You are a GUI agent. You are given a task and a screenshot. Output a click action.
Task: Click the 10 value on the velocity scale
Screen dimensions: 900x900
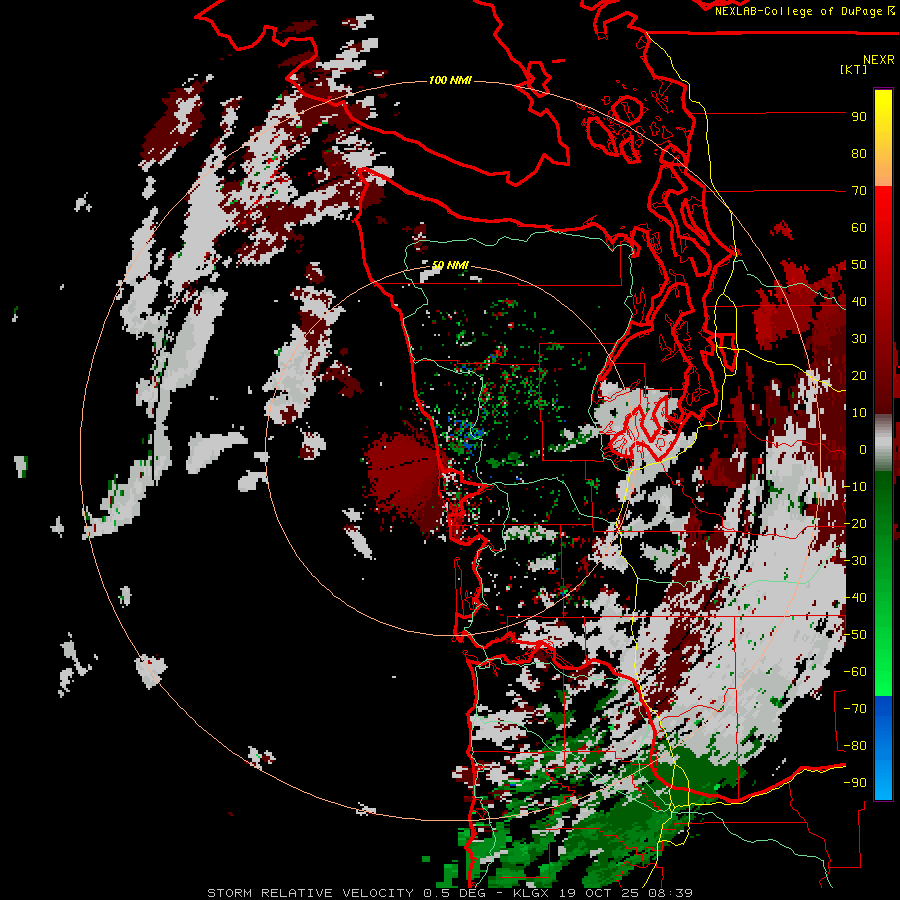[859, 413]
